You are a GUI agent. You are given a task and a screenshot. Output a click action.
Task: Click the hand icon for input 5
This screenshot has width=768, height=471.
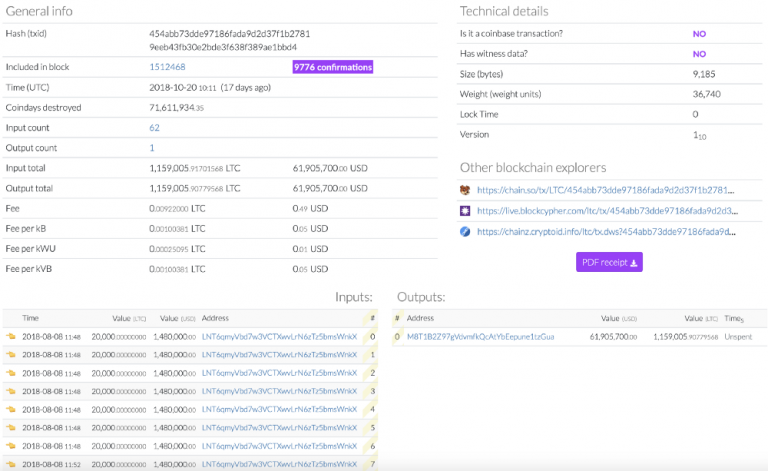pos(11,427)
